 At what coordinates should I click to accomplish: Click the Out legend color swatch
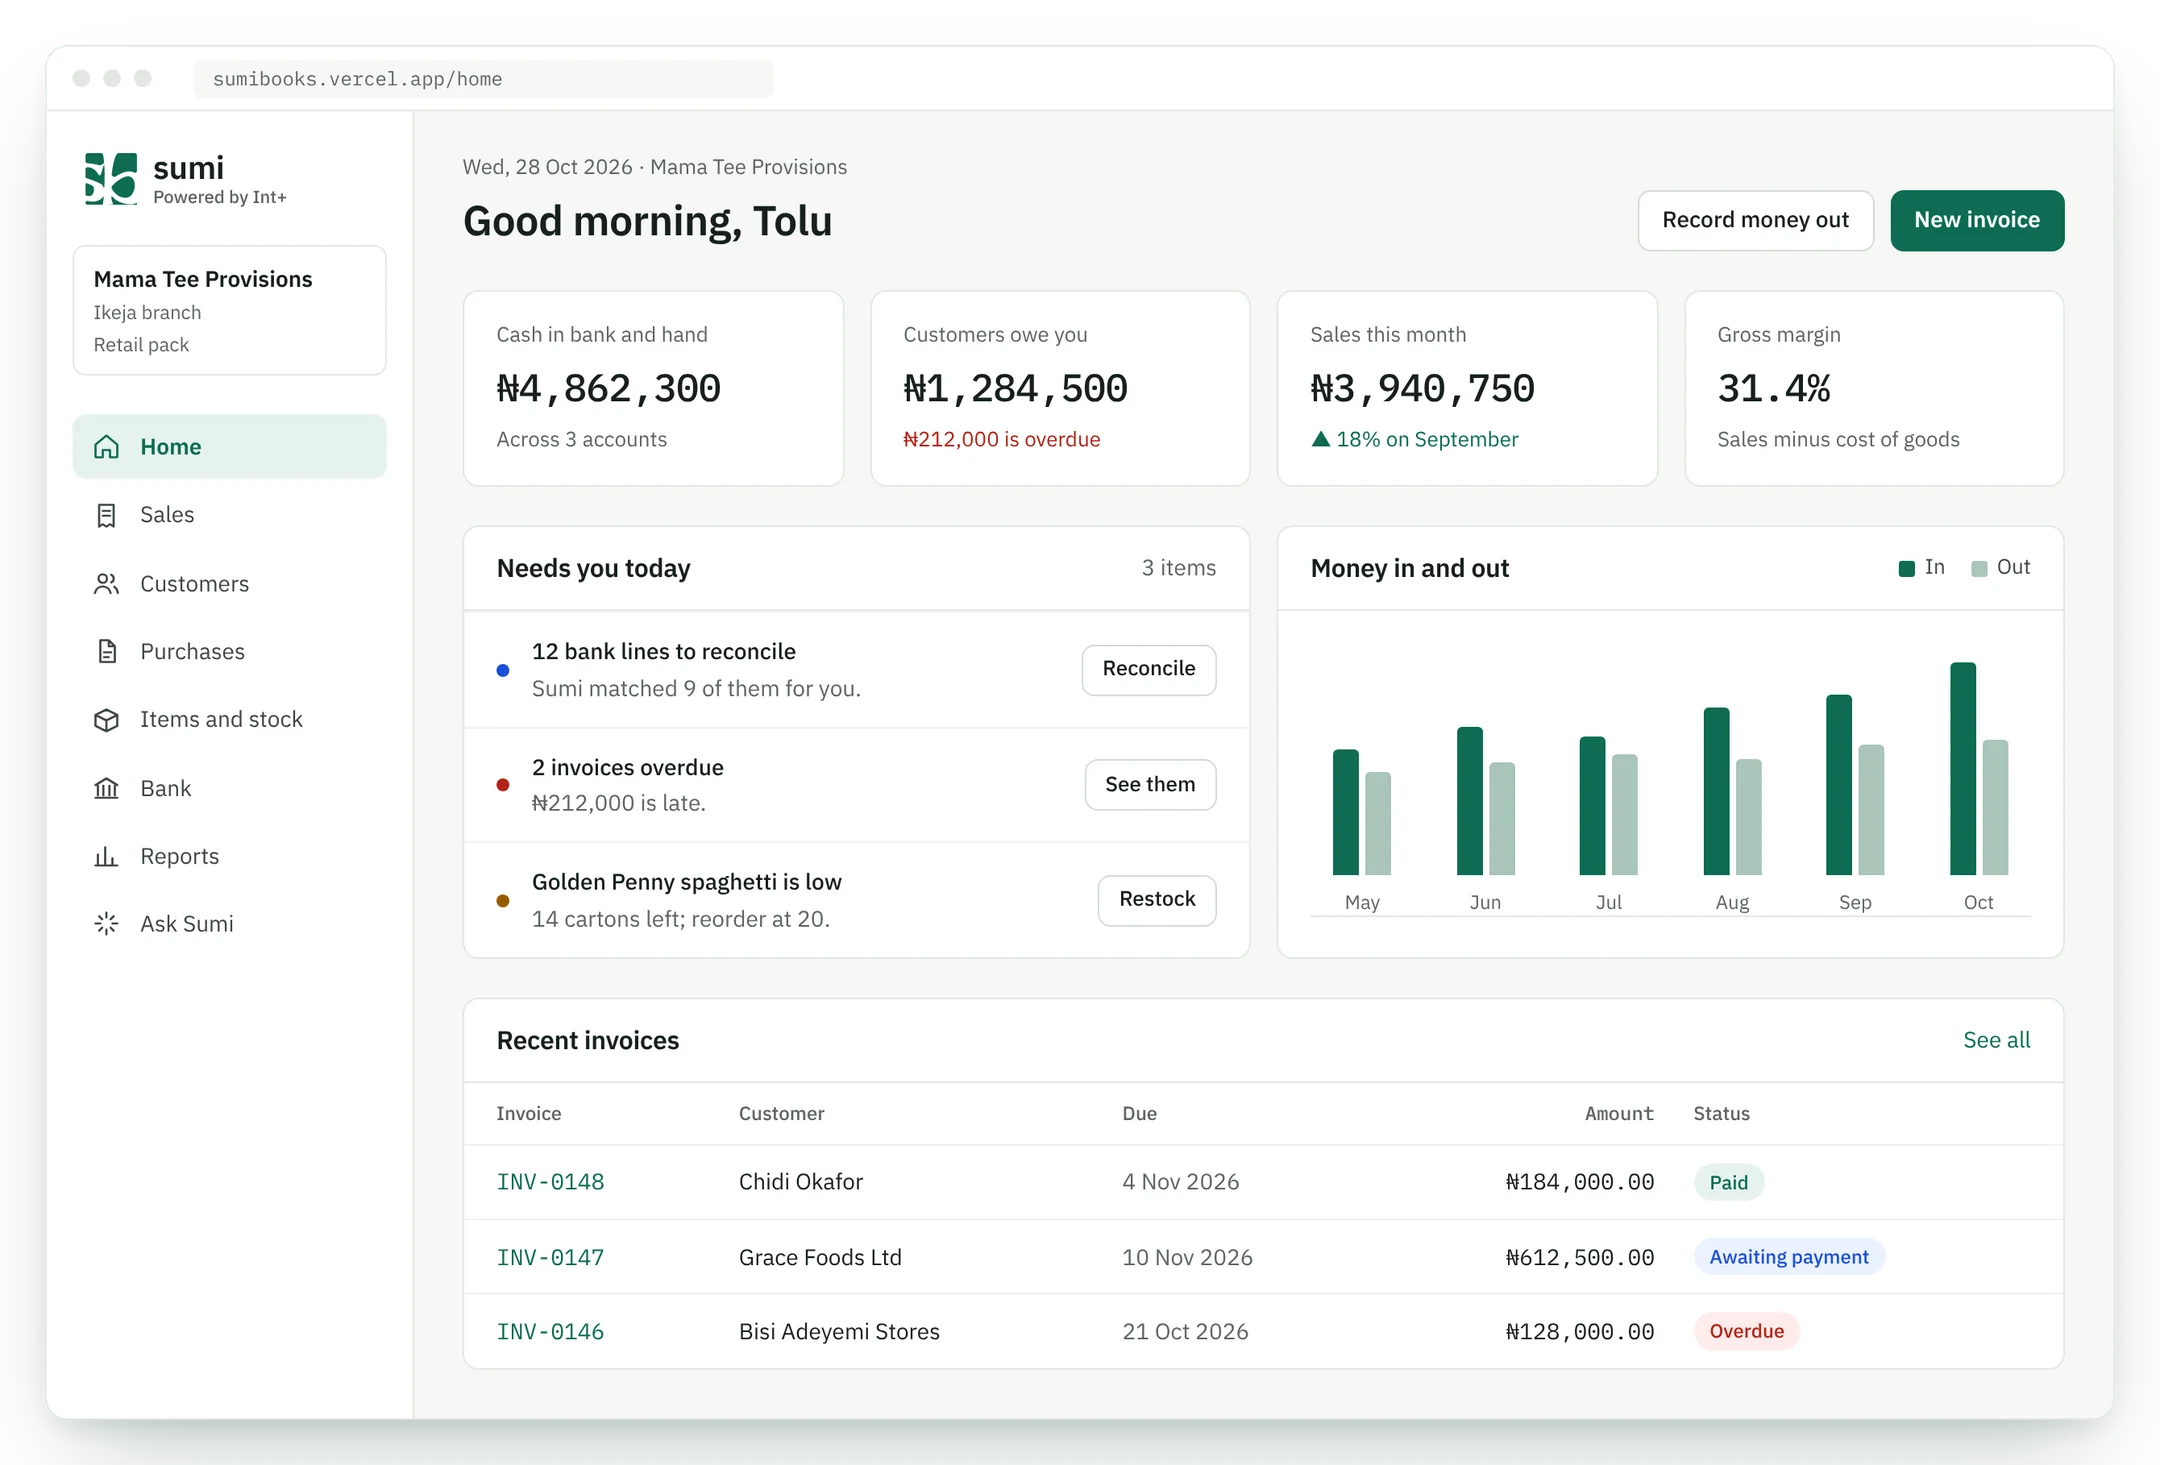(x=1978, y=568)
